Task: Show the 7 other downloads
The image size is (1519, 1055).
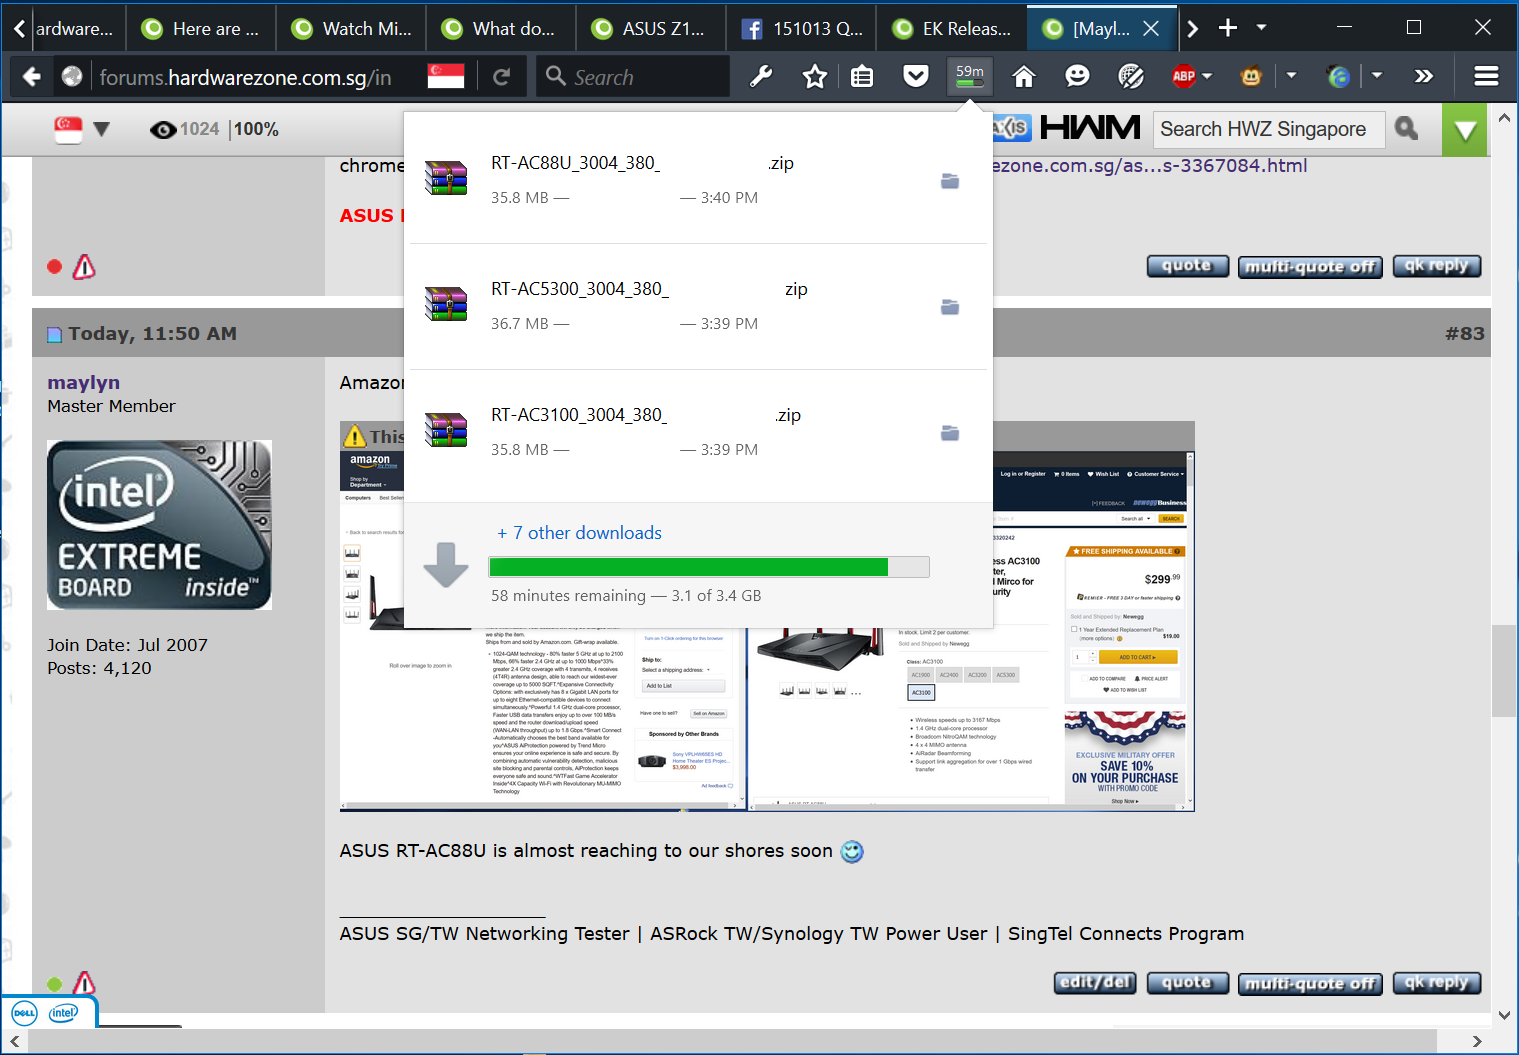Action: [580, 533]
